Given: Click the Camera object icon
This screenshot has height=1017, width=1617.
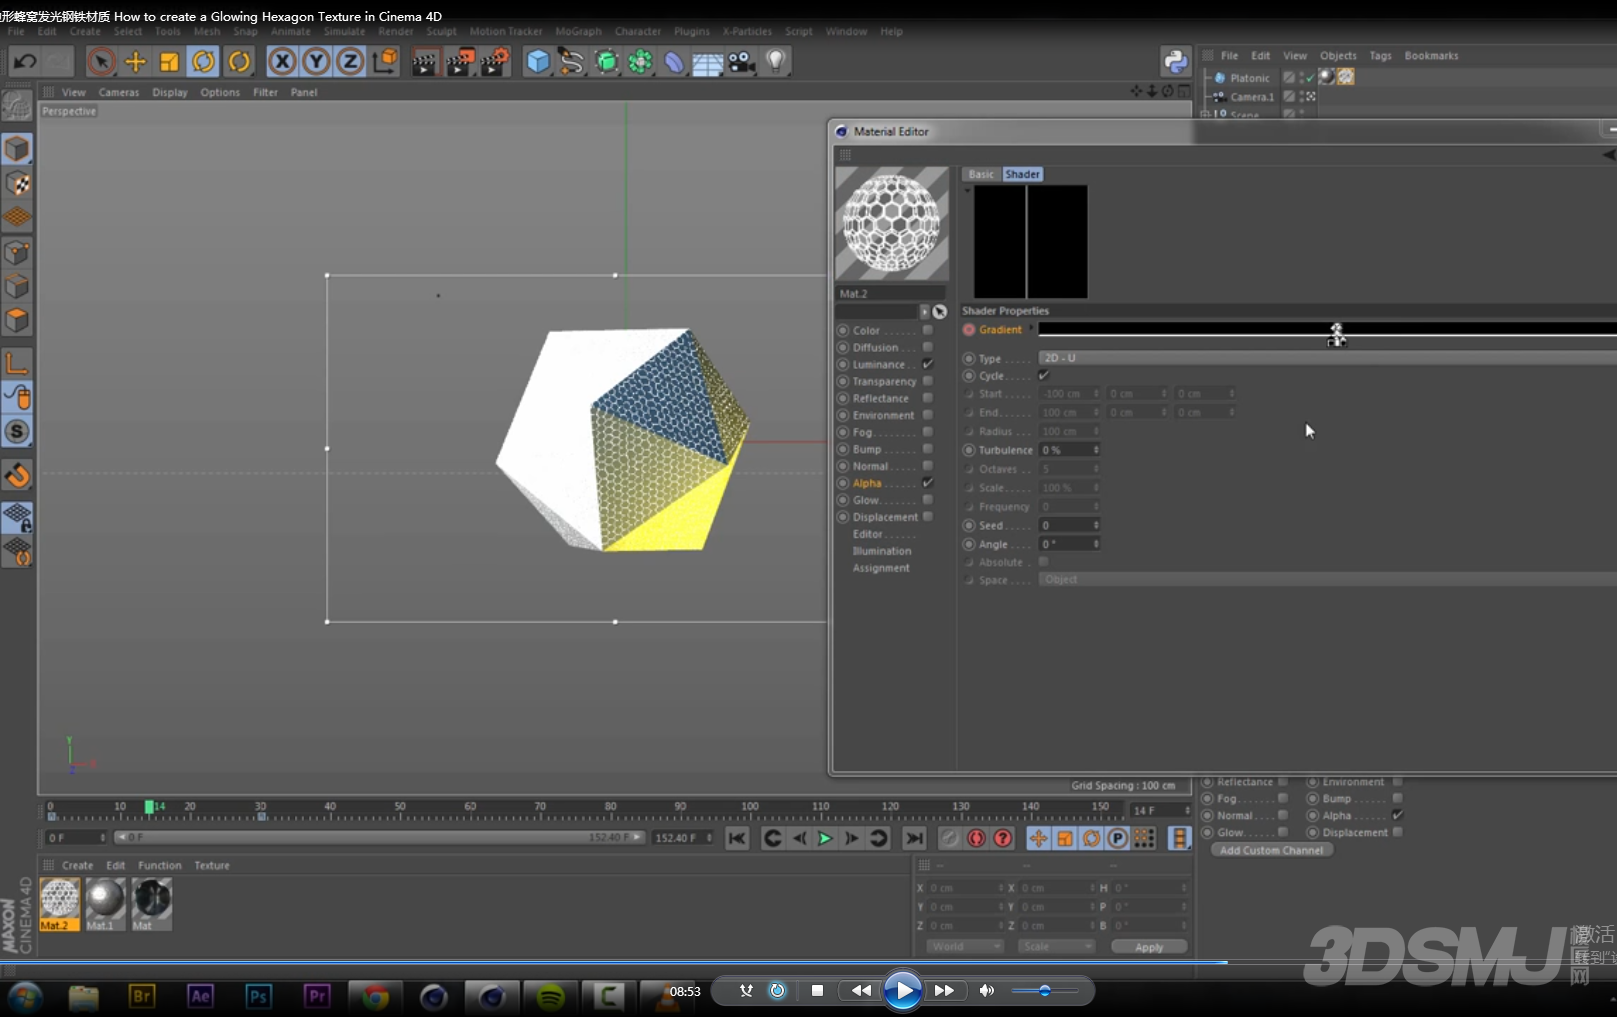Looking at the screenshot, I should click(742, 63).
